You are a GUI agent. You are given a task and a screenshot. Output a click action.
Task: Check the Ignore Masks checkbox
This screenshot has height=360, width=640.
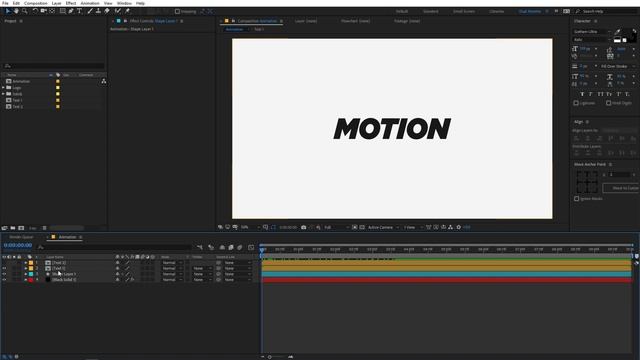[577, 198]
